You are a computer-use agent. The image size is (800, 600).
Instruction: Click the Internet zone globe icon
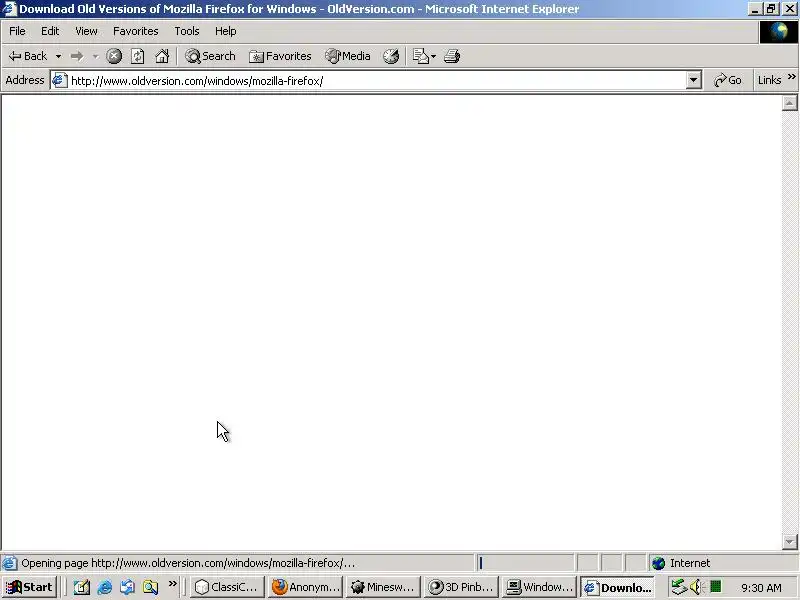tap(659, 563)
